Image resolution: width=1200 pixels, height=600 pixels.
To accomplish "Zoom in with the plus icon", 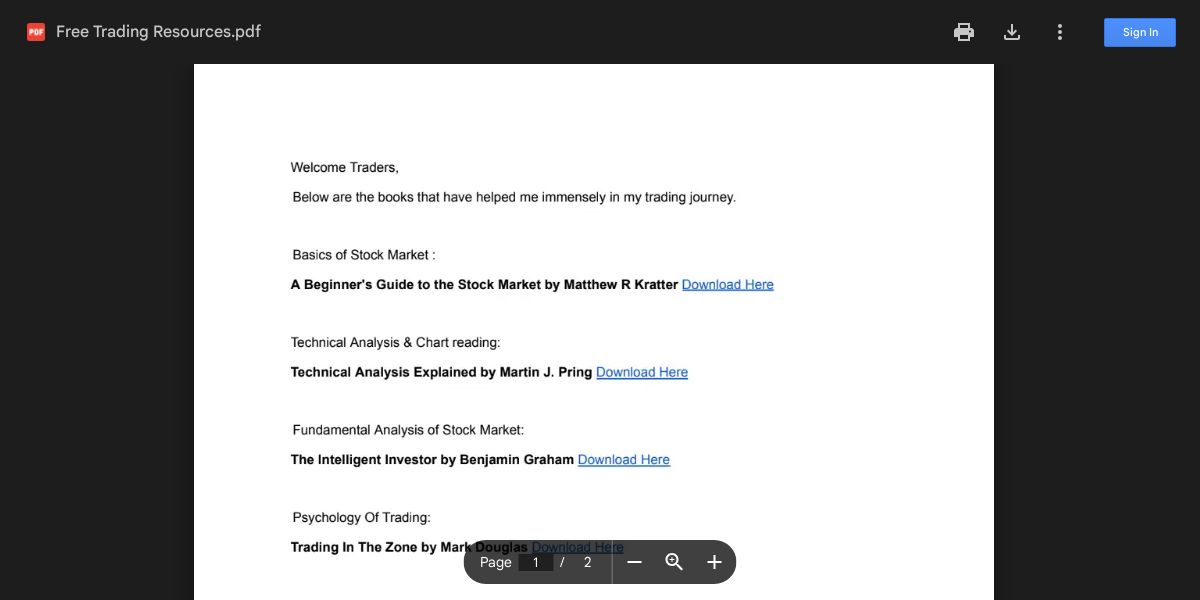I will (714, 562).
